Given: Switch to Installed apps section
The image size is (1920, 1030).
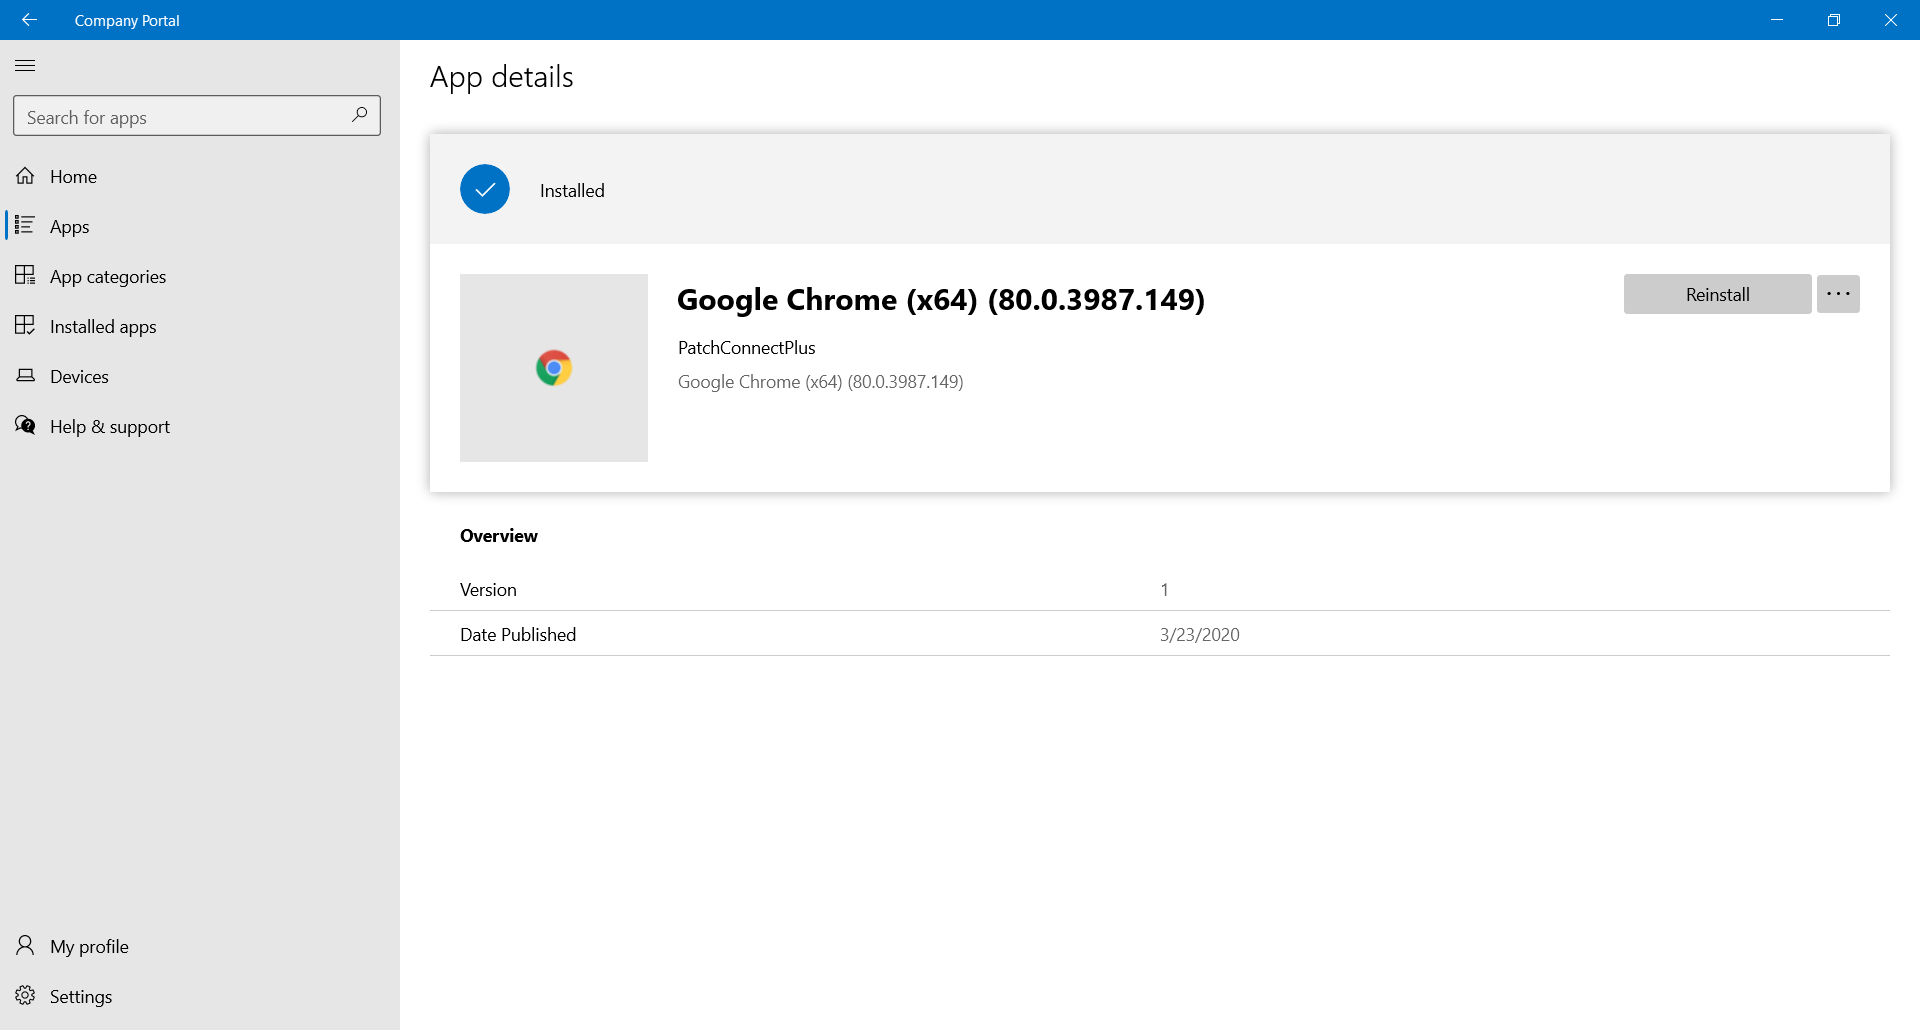Looking at the screenshot, I should coord(103,325).
